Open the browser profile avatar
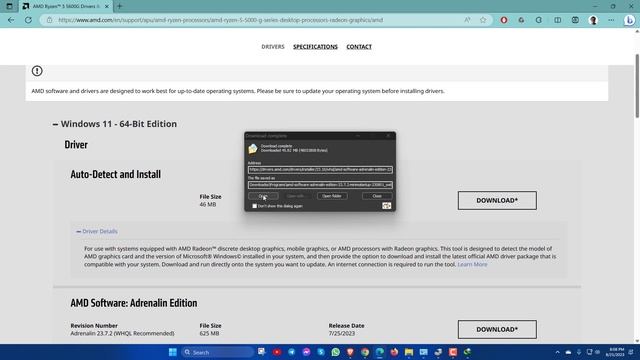The image size is (640, 360). (x=593, y=20)
